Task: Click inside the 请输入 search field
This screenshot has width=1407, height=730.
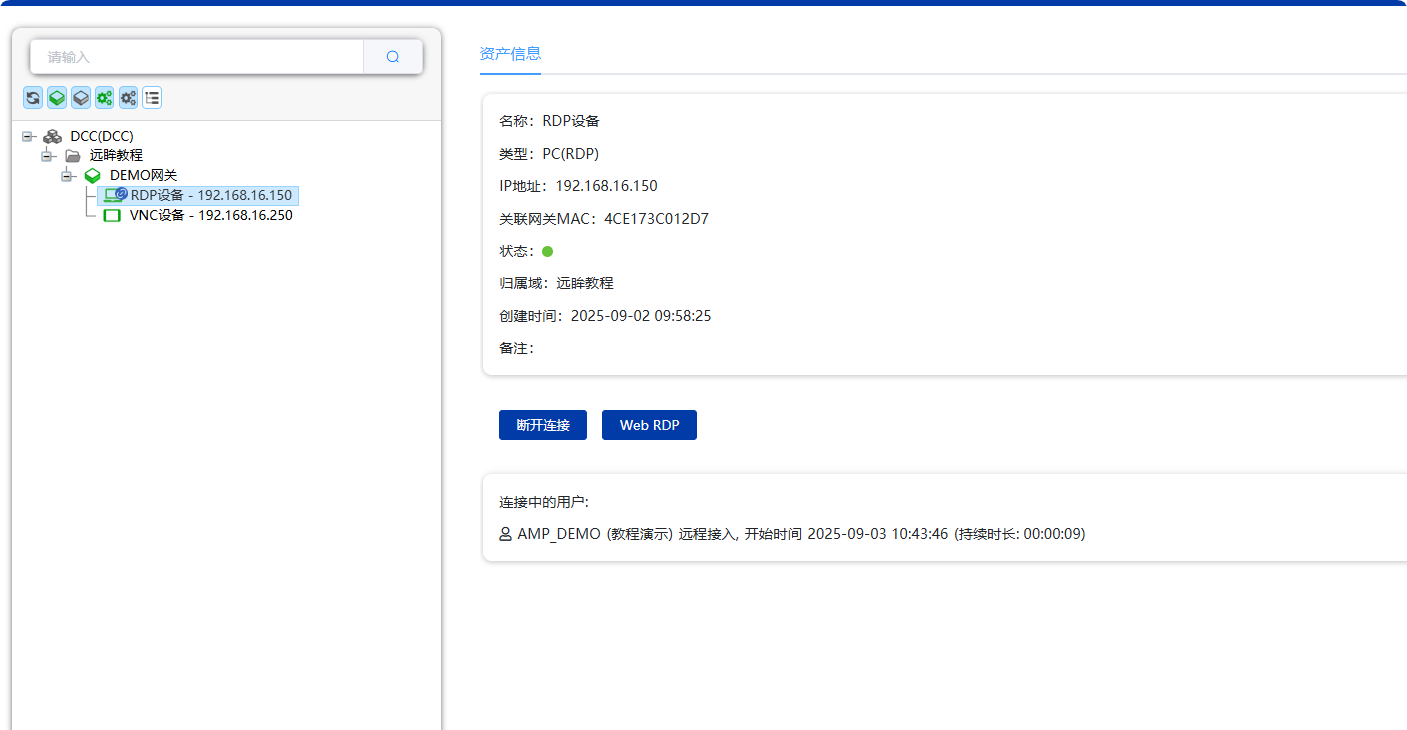Action: coord(195,56)
